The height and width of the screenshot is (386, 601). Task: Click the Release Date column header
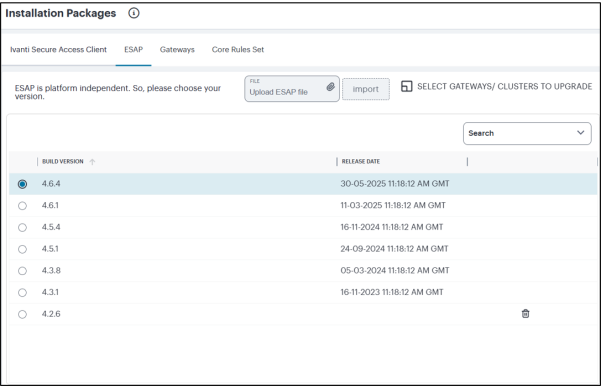pyautogui.click(x=361, y=161)
